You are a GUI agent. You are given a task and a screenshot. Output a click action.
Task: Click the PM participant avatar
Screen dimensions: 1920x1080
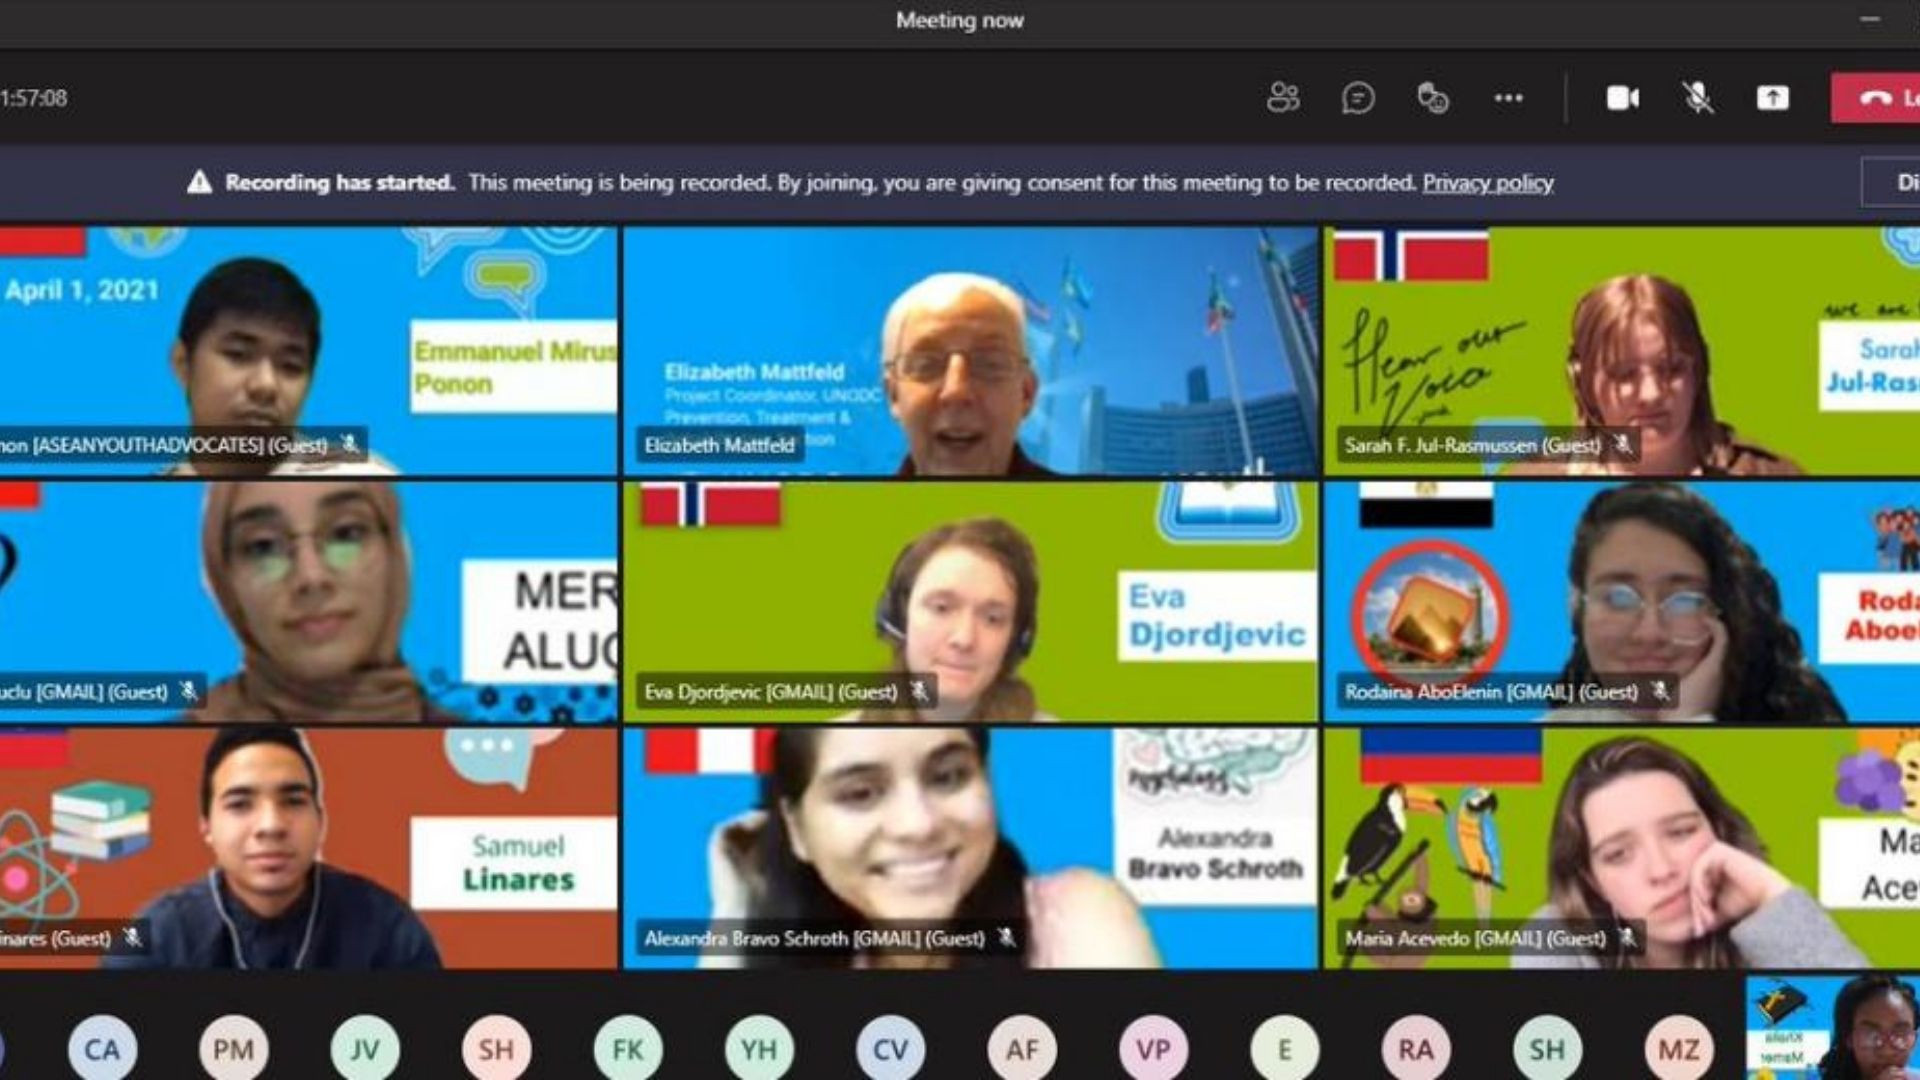pos(233,1049)
